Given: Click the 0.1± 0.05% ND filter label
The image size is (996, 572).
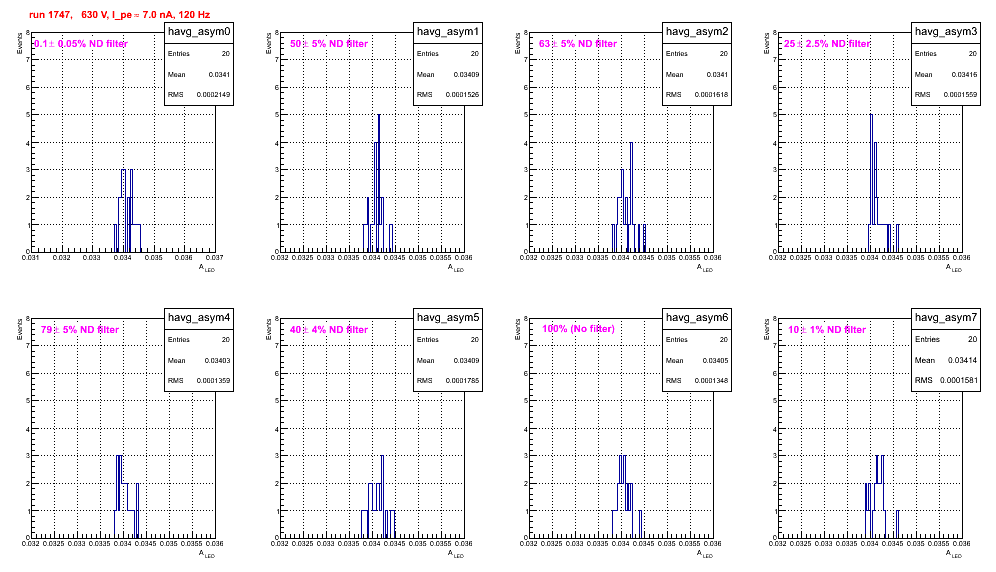Looking at the screenshot, I should pyautogui.click(x=81, y=44).
